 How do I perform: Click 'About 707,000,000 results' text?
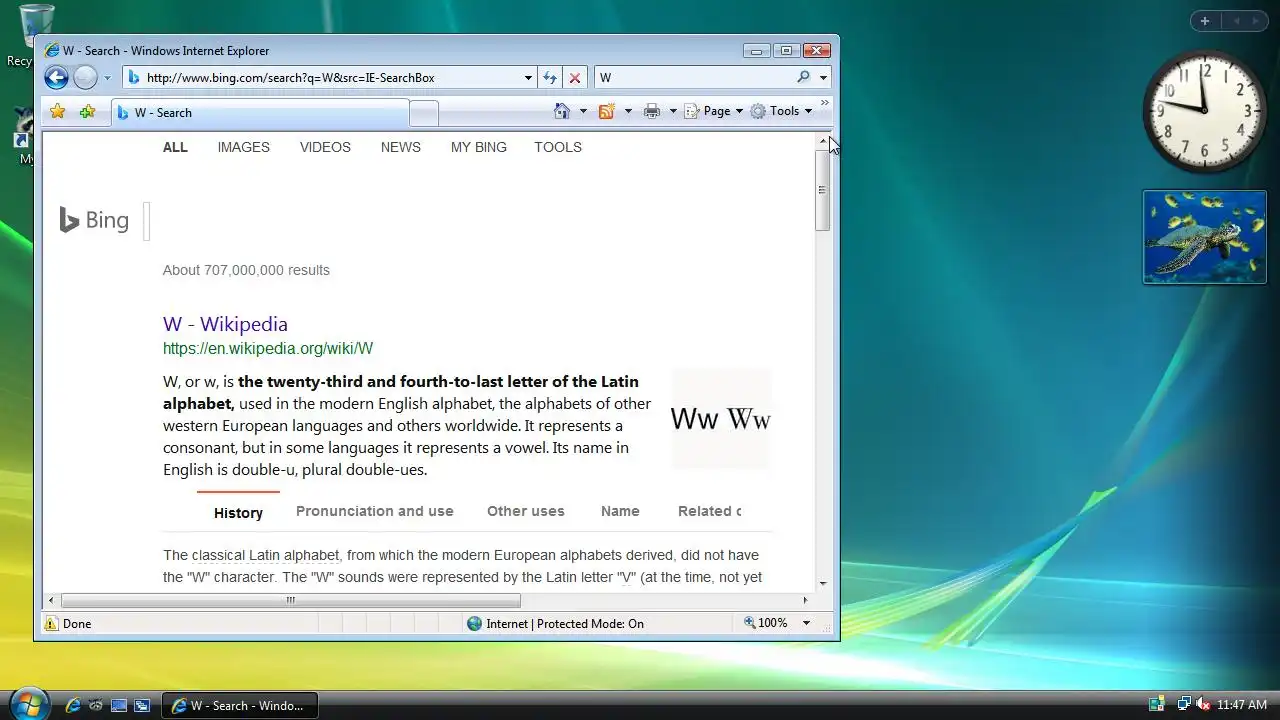point(246,270)
